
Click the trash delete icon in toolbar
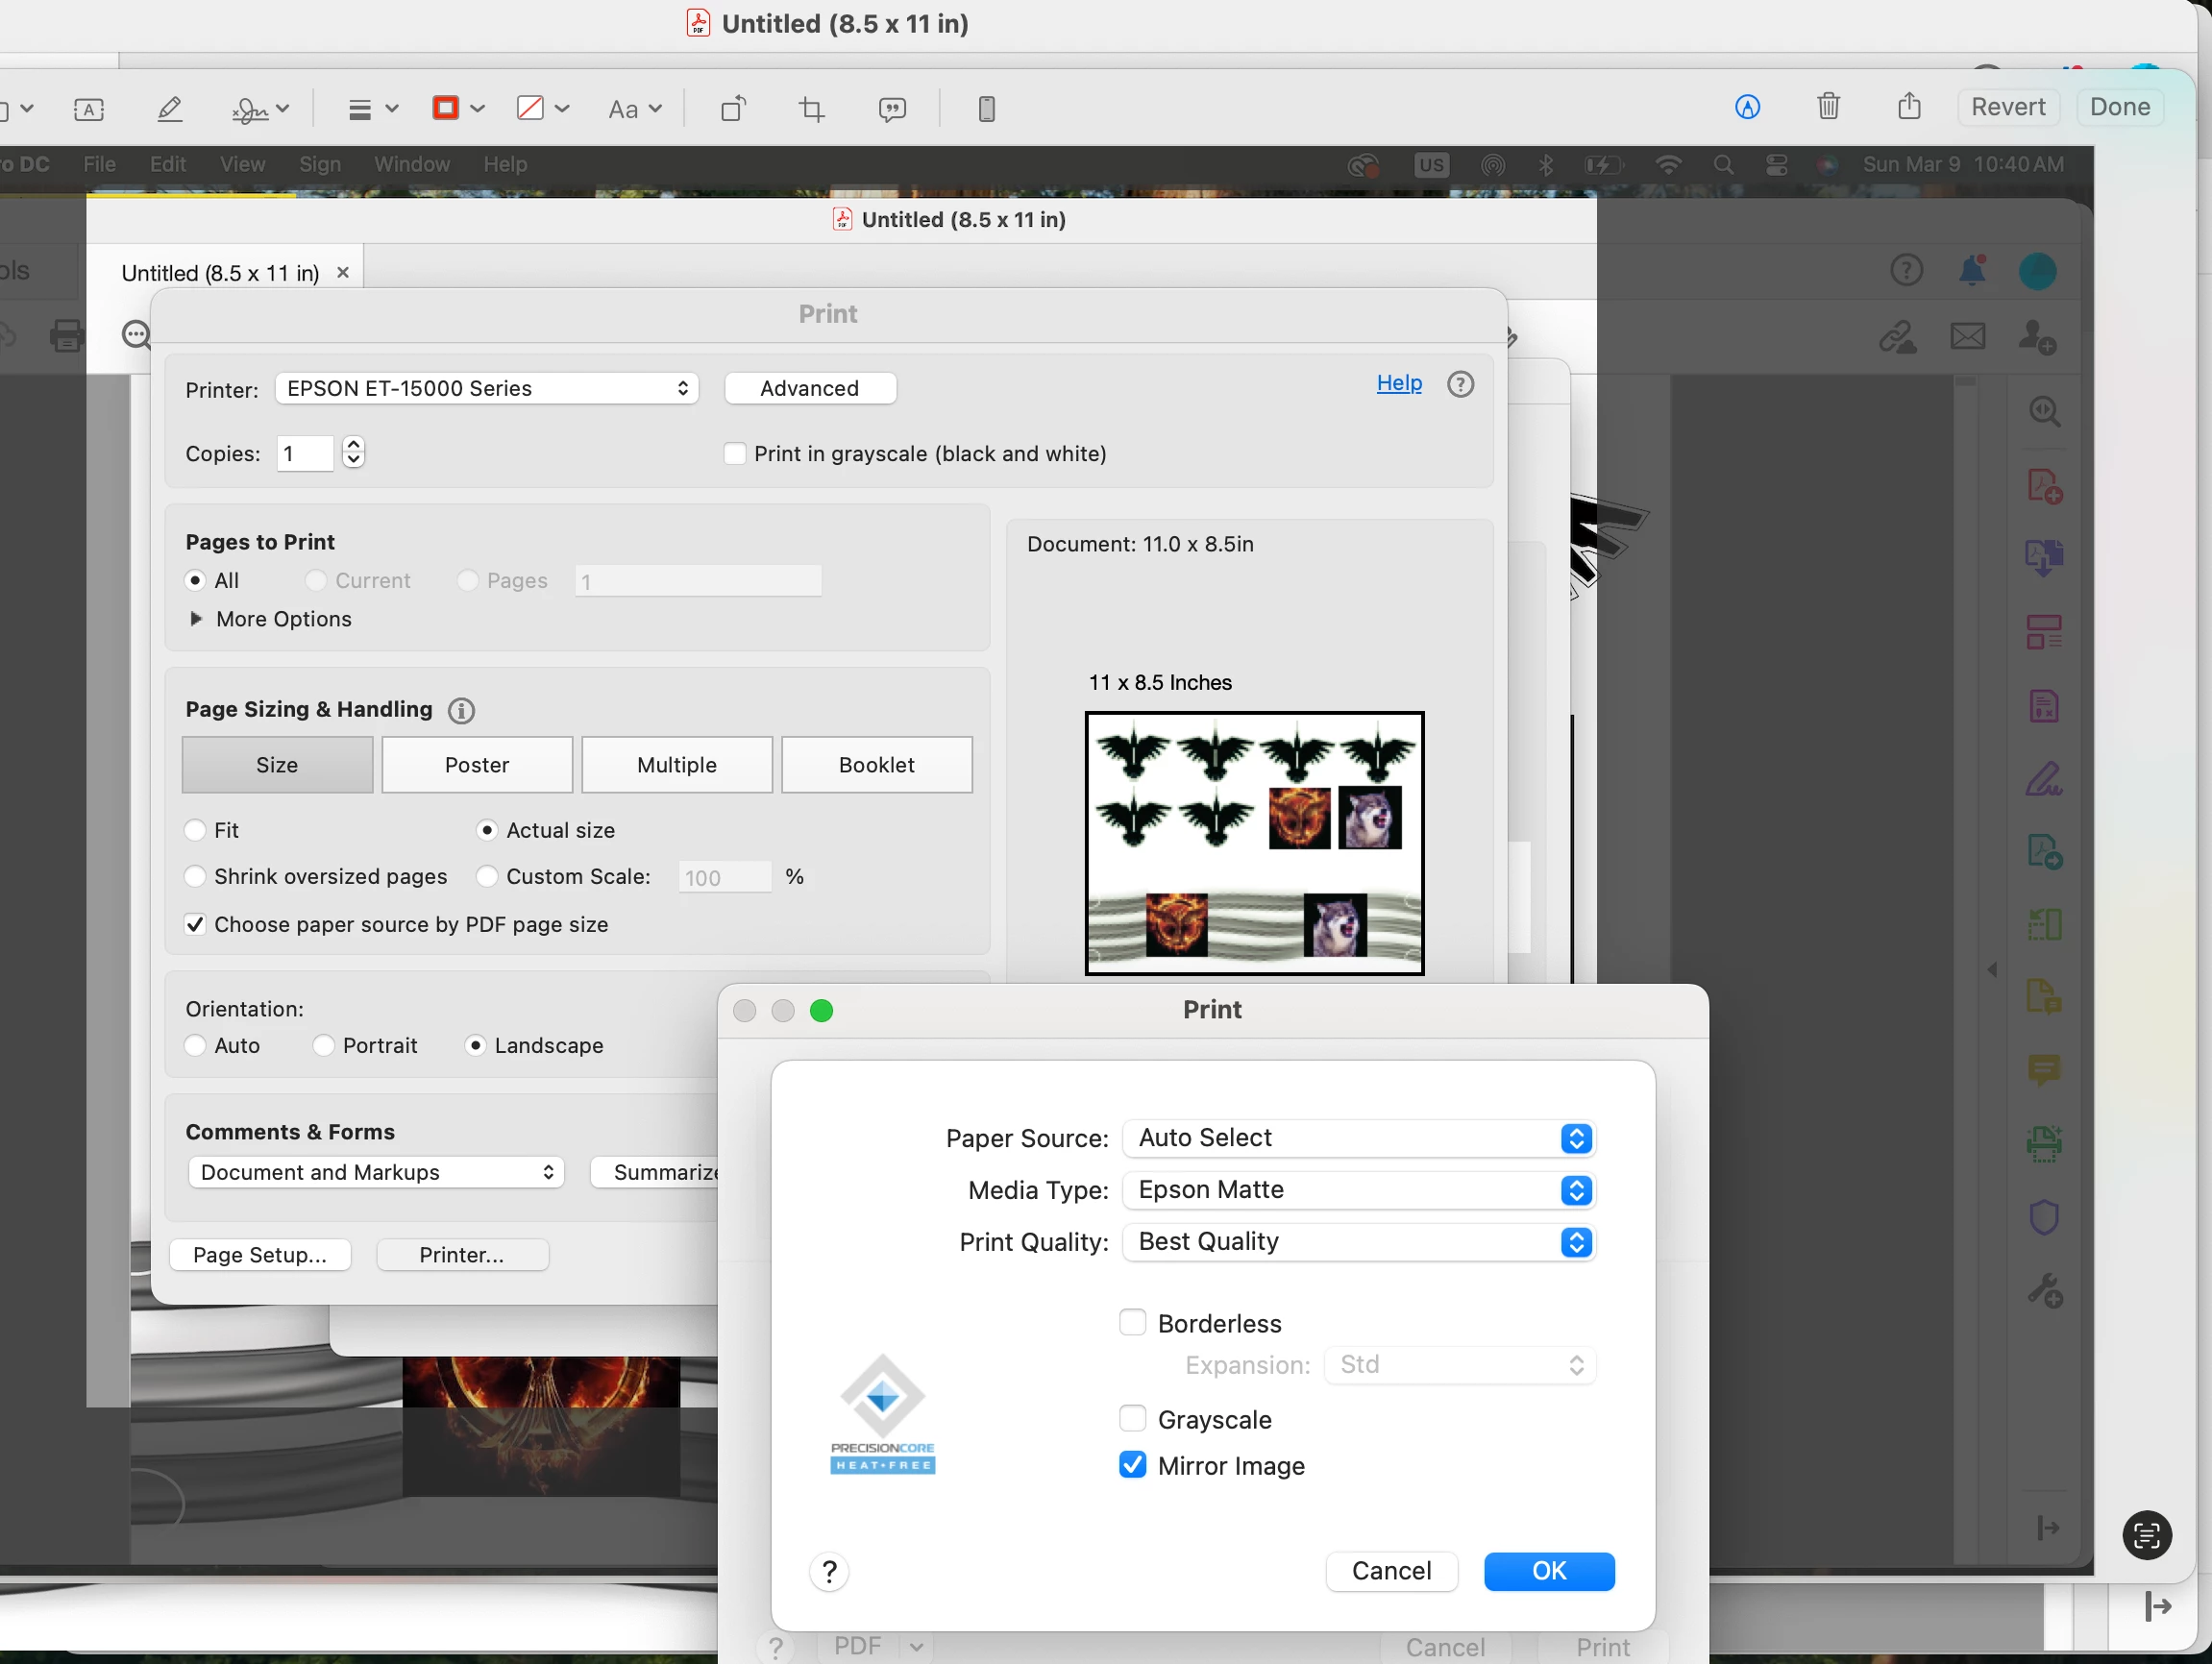1827,106
